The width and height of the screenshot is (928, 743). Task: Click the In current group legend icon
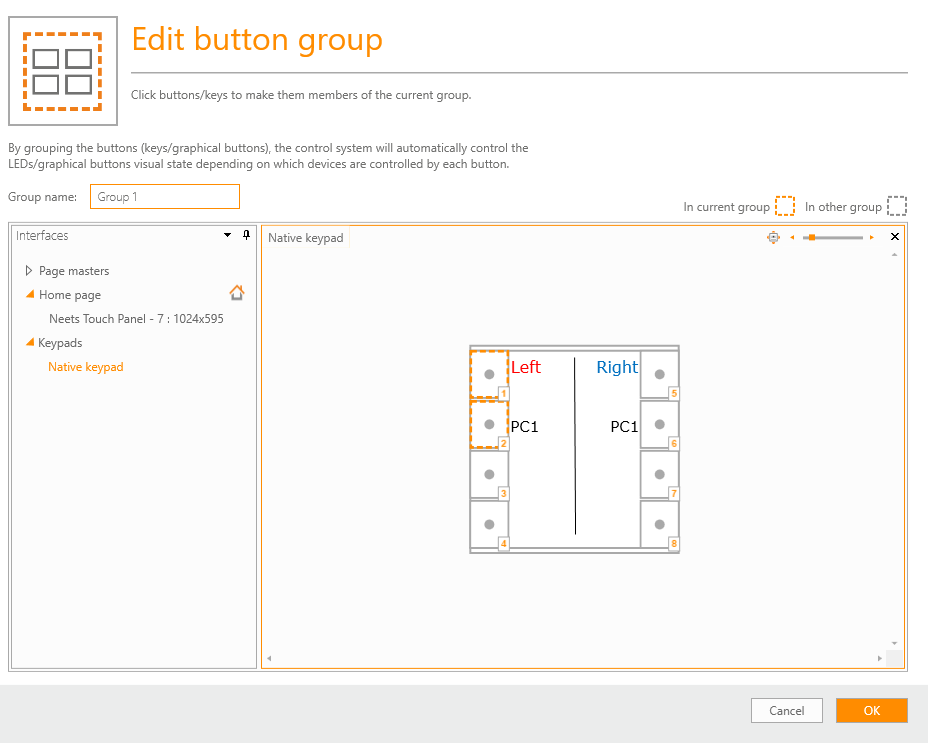tap(784, 205)
